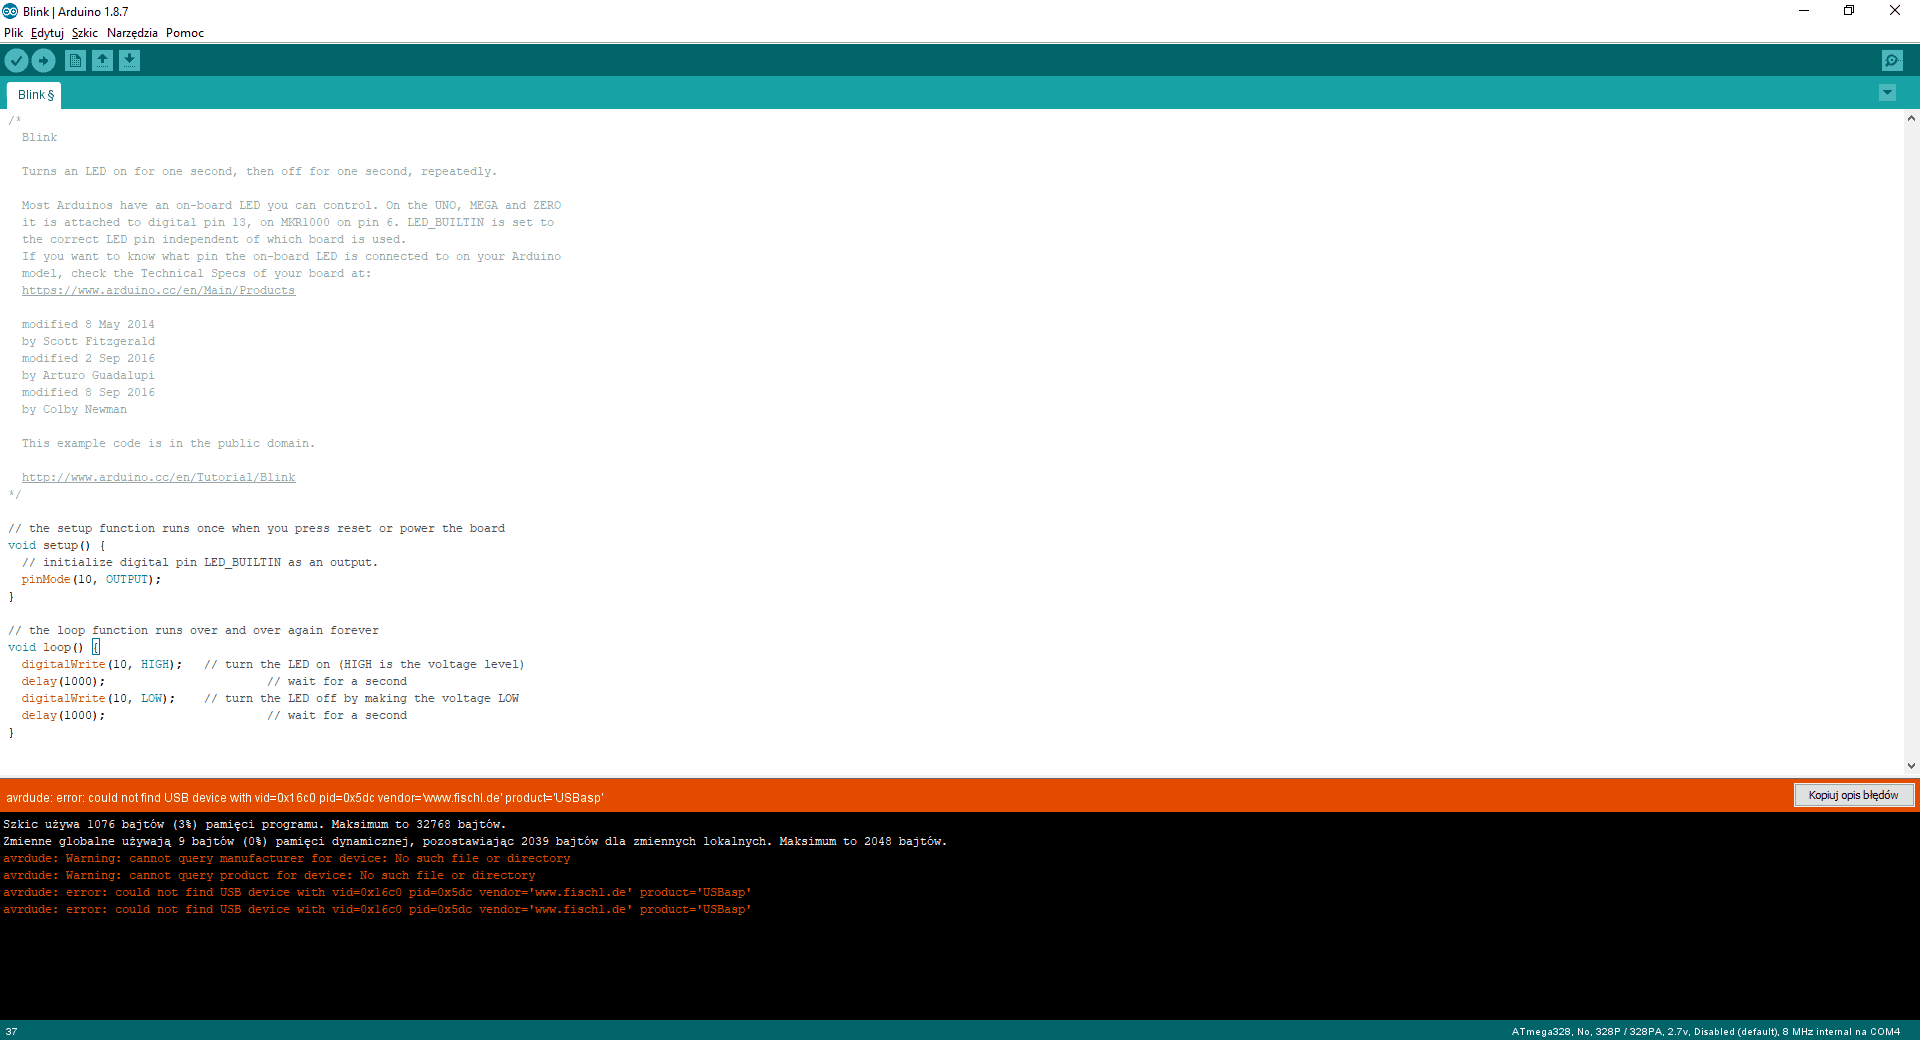Screen dimensions: 1920x1040
Task: Open the Pomoc menu
Action: (x=185, y=33)
